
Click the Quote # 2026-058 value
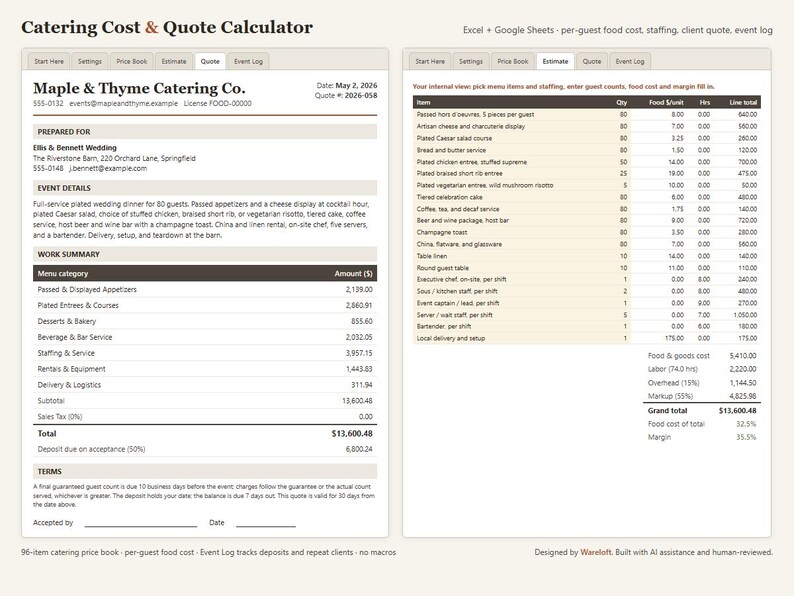tap(361, 95)
